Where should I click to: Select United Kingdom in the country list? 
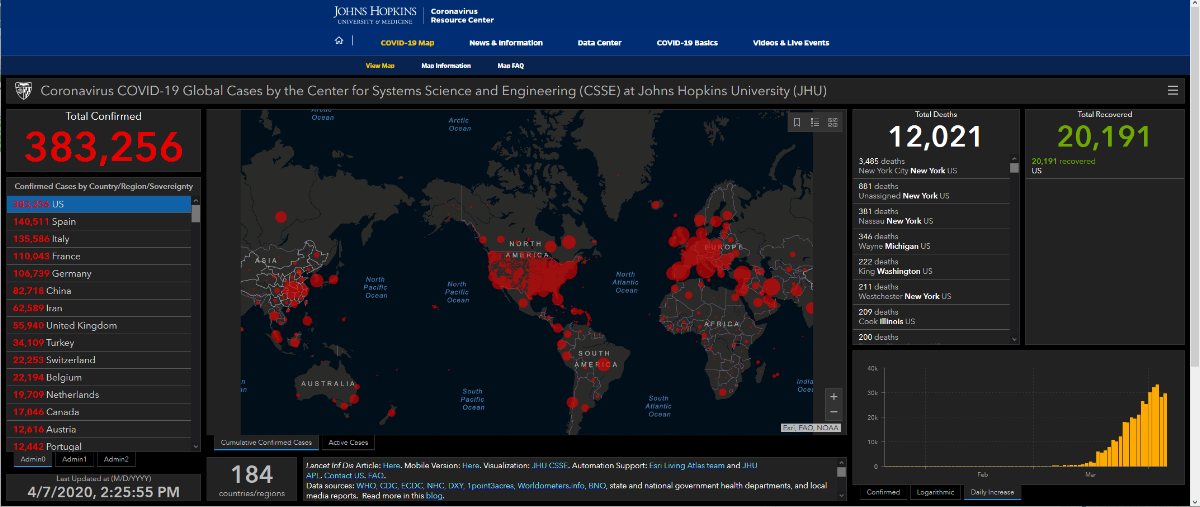[99, 325]
